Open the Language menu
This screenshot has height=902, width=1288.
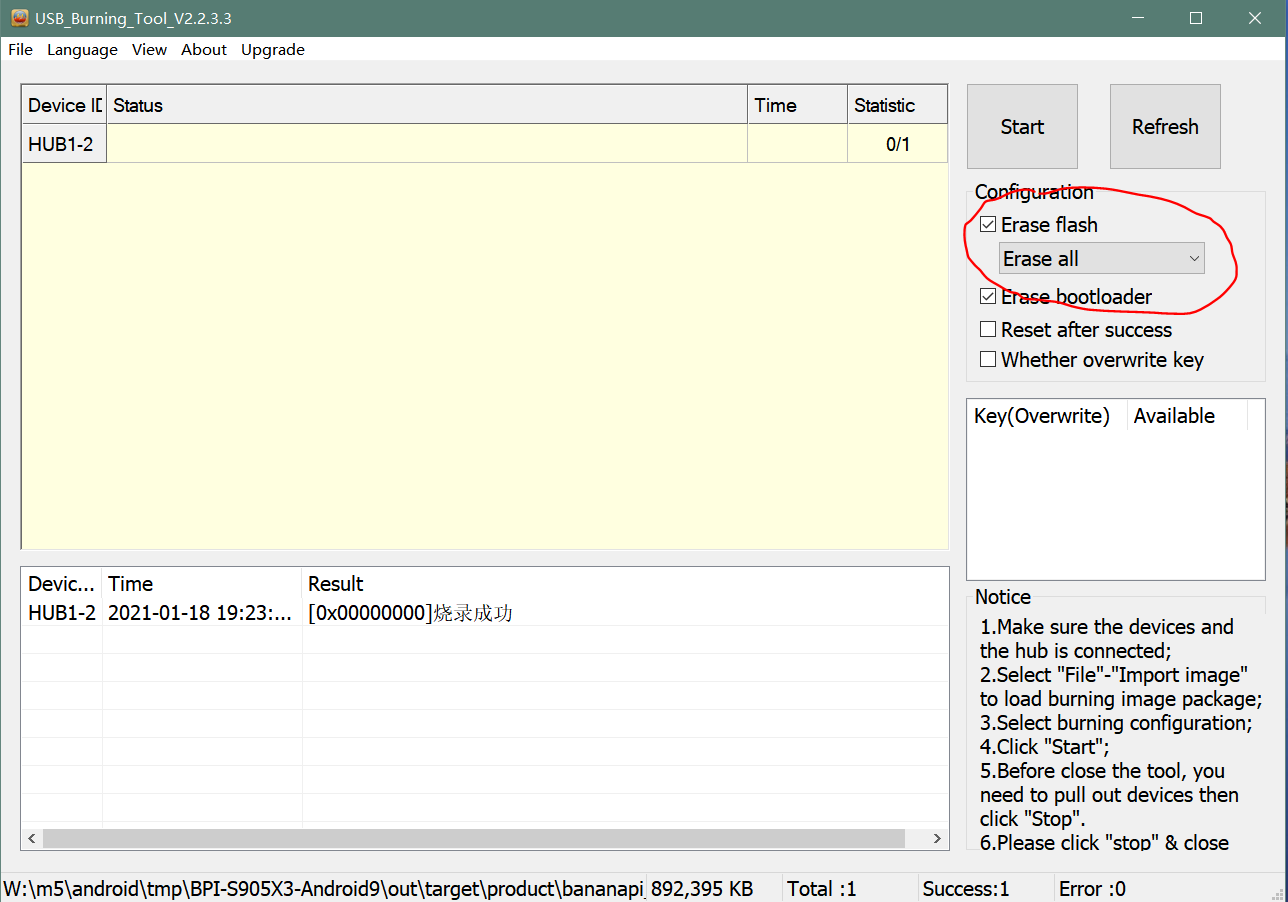pyautogui.click(x=82, y=49)
